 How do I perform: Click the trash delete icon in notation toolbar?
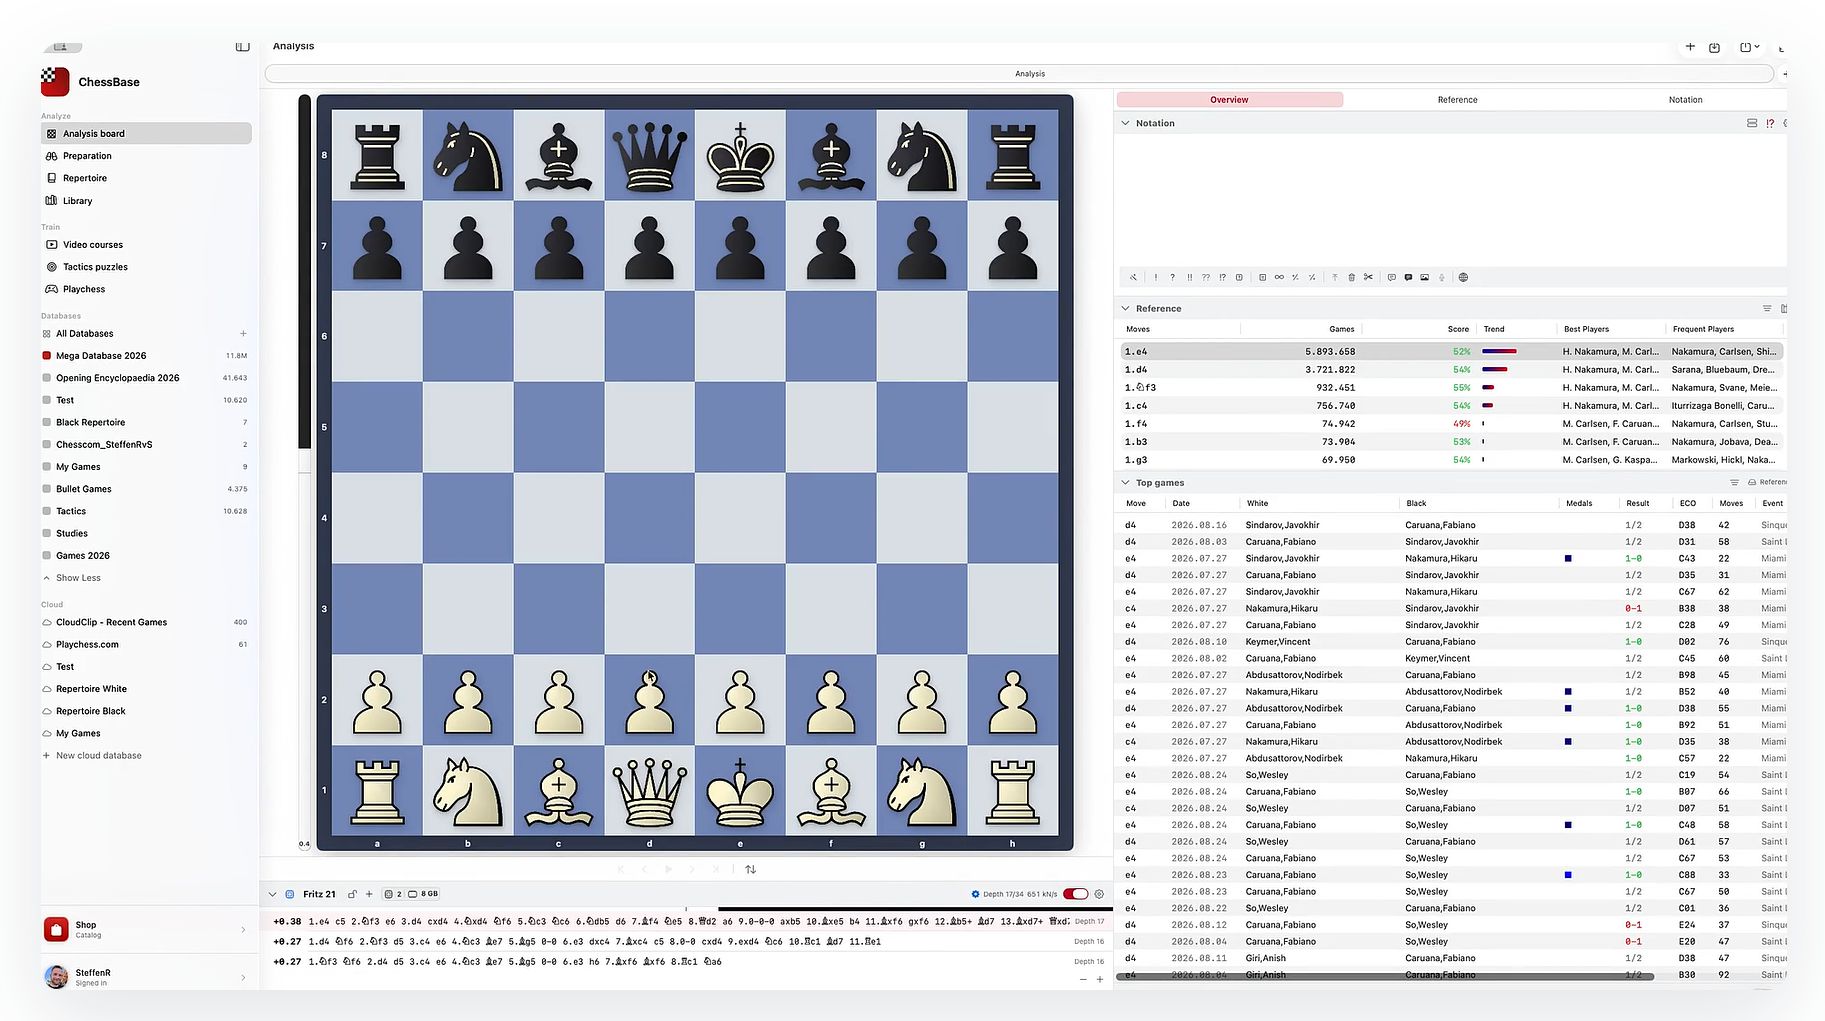[1352, 277]
